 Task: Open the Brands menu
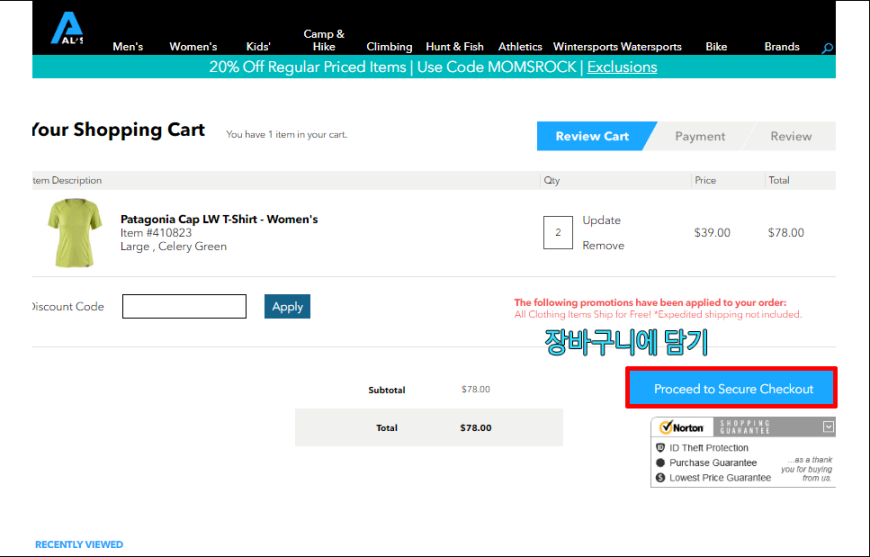pos(782,47)
